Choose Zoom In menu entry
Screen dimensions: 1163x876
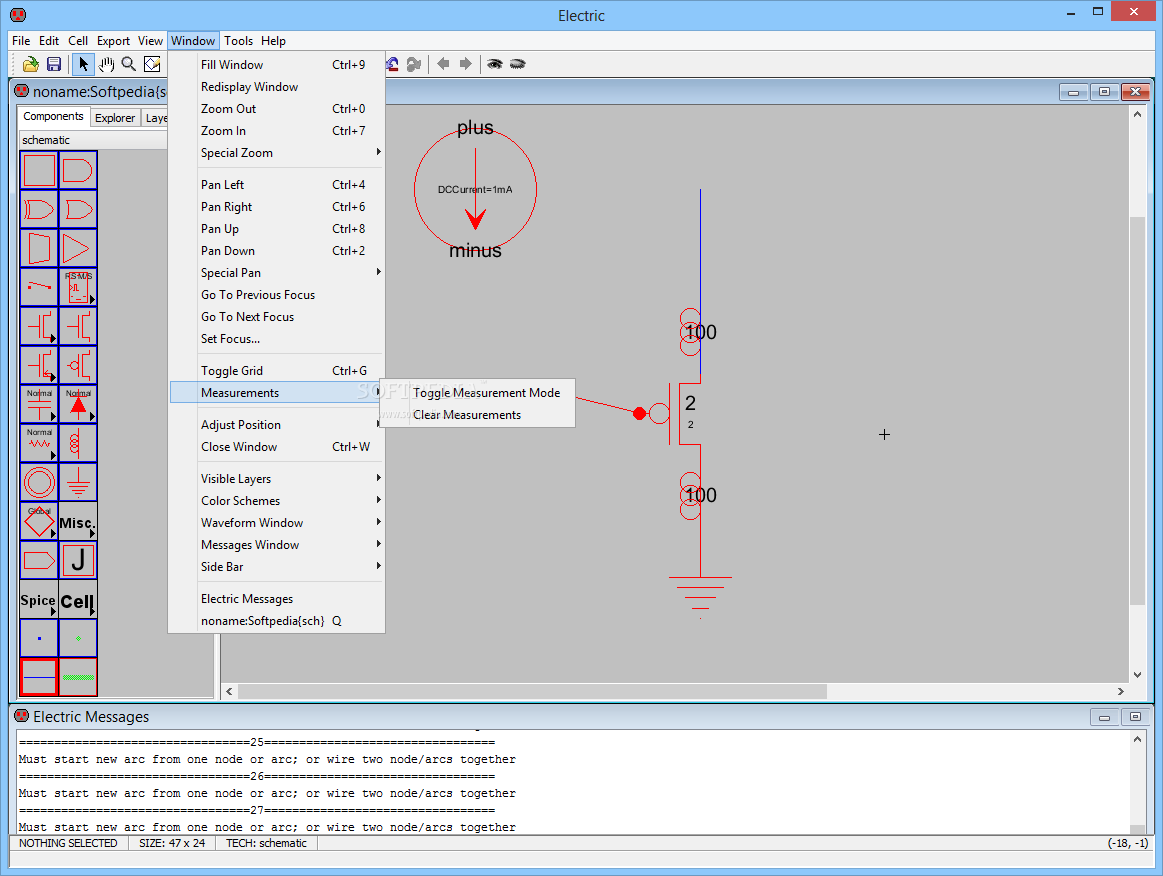tap(277, 131)
